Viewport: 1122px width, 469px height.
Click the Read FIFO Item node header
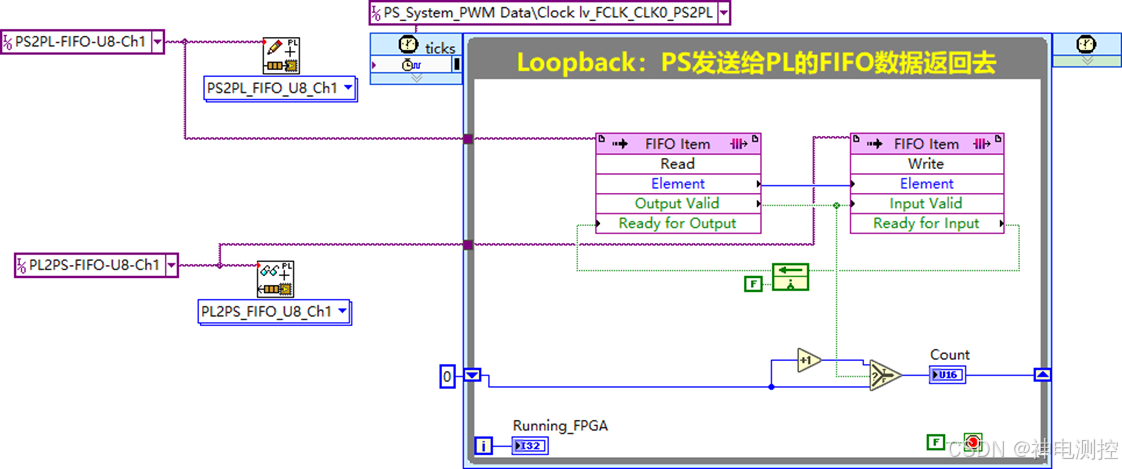678,143
